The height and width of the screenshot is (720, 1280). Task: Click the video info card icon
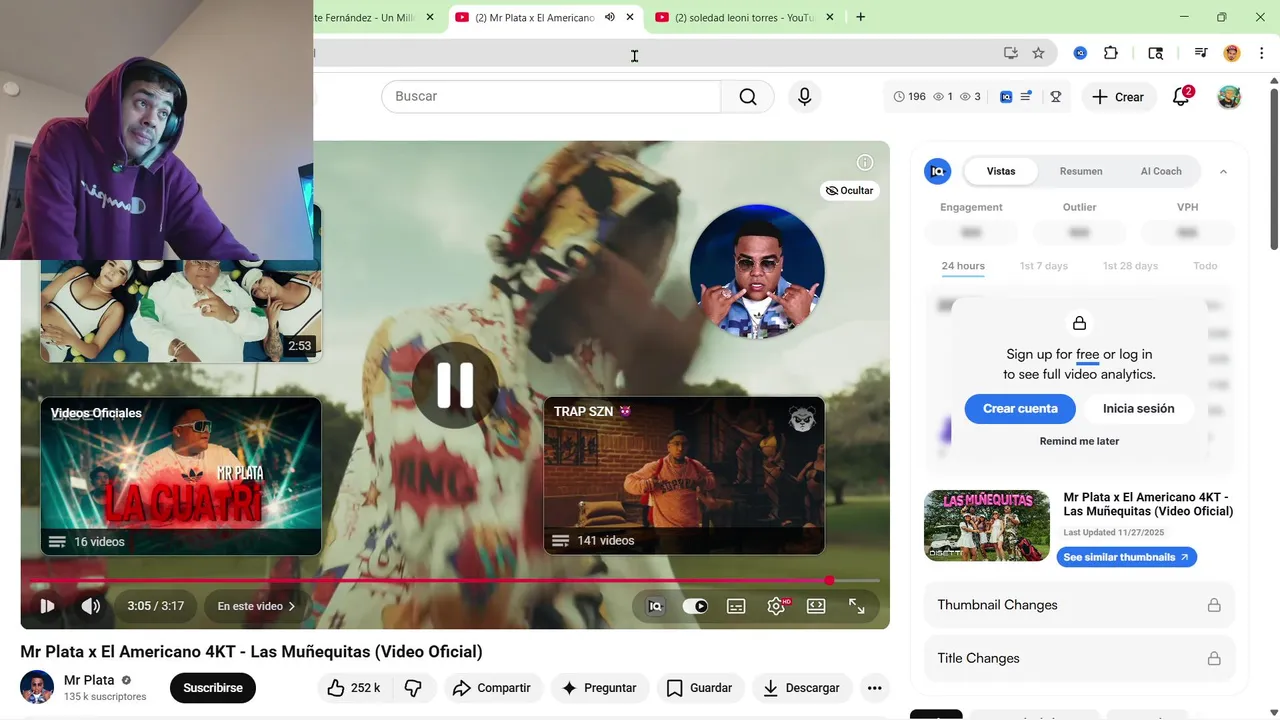tap(865, 162)
